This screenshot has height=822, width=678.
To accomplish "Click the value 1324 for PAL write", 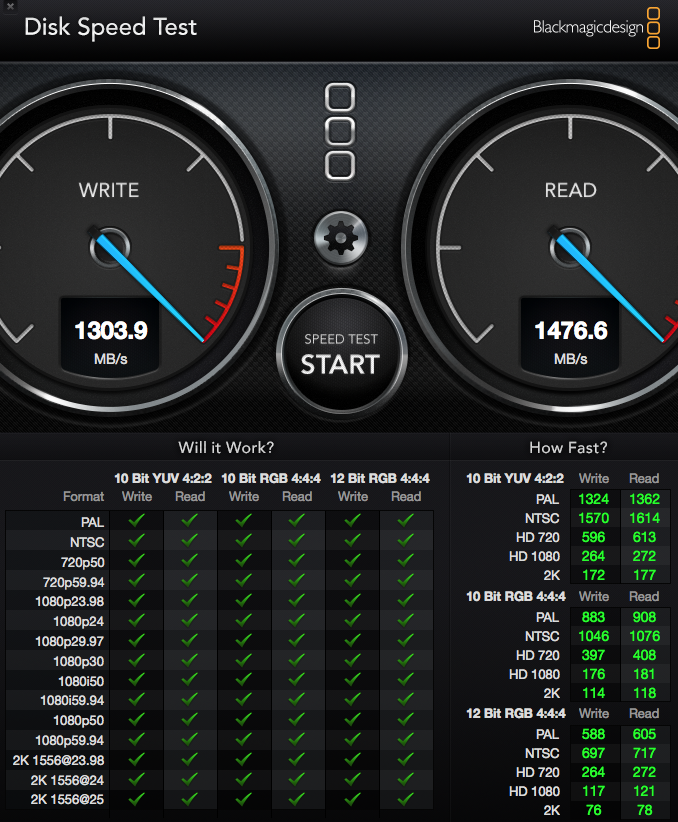I will coord(594,499).
